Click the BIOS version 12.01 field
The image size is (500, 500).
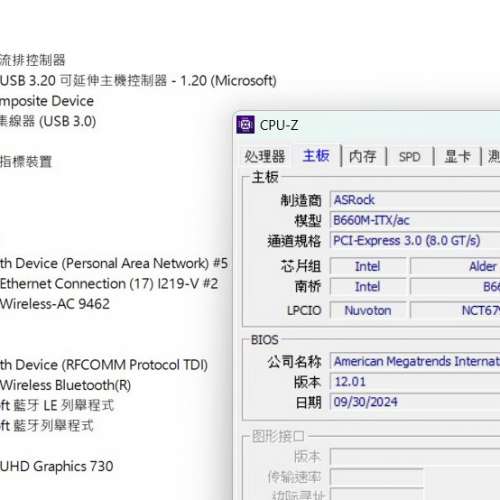(415, 381)
